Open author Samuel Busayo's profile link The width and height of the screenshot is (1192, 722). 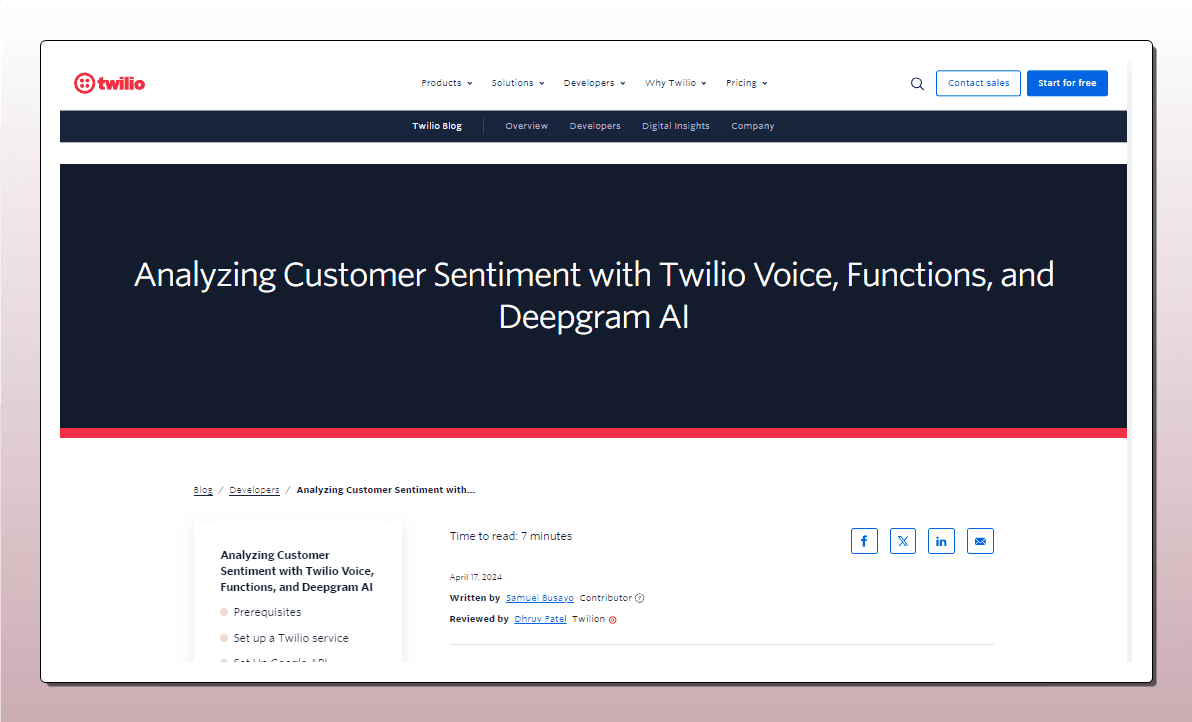540,598
